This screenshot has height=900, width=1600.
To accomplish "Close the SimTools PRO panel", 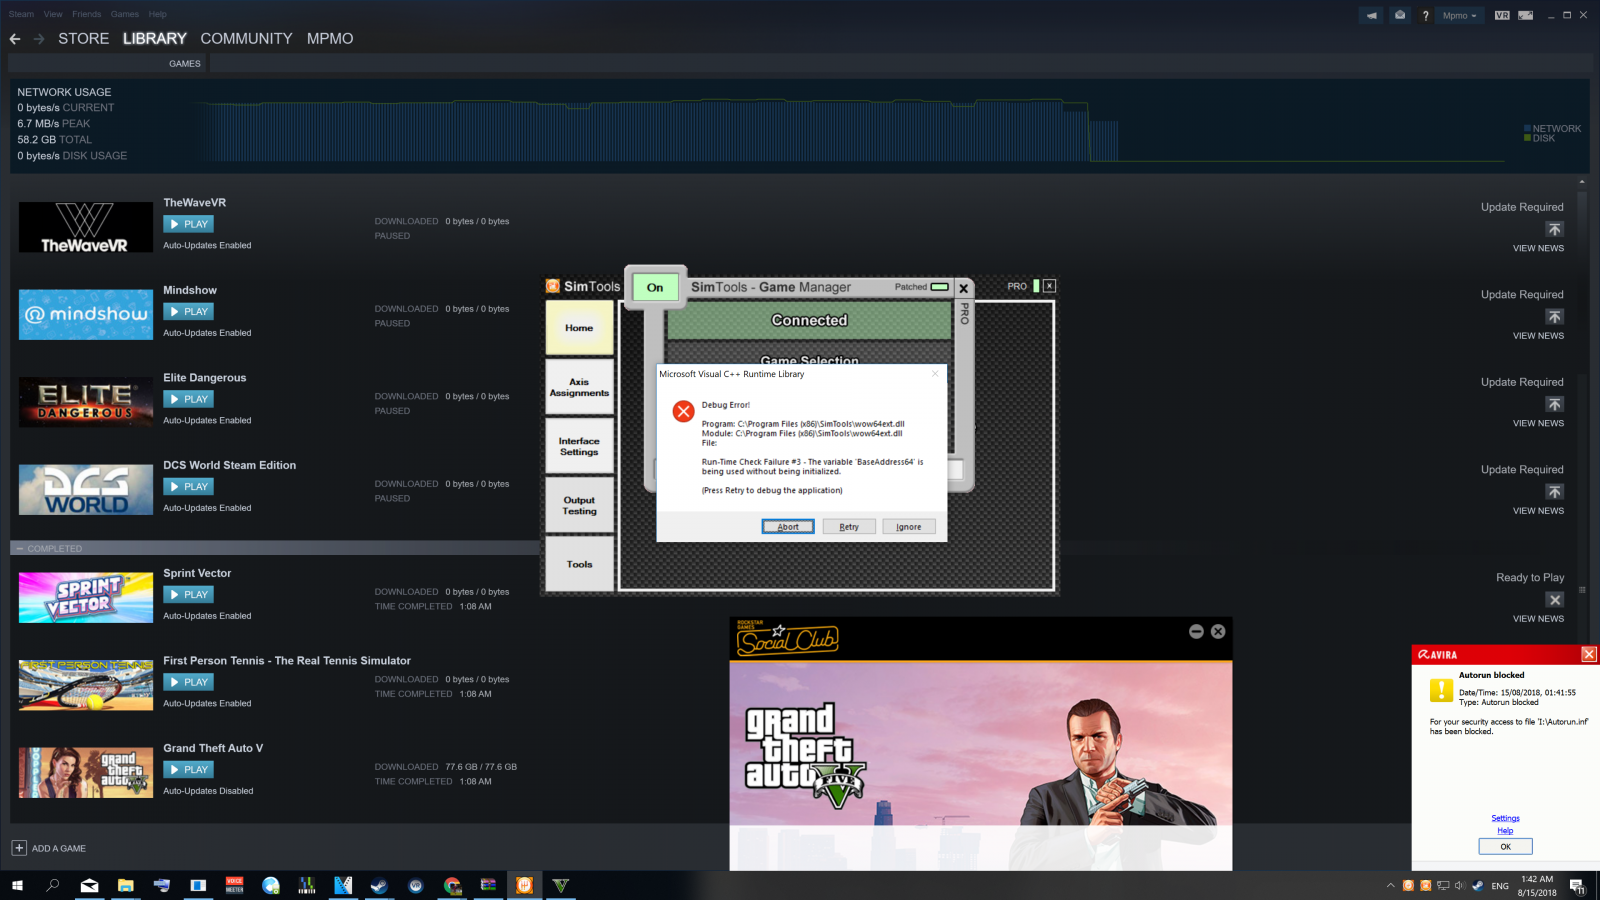I will [x=1049, y=286].
